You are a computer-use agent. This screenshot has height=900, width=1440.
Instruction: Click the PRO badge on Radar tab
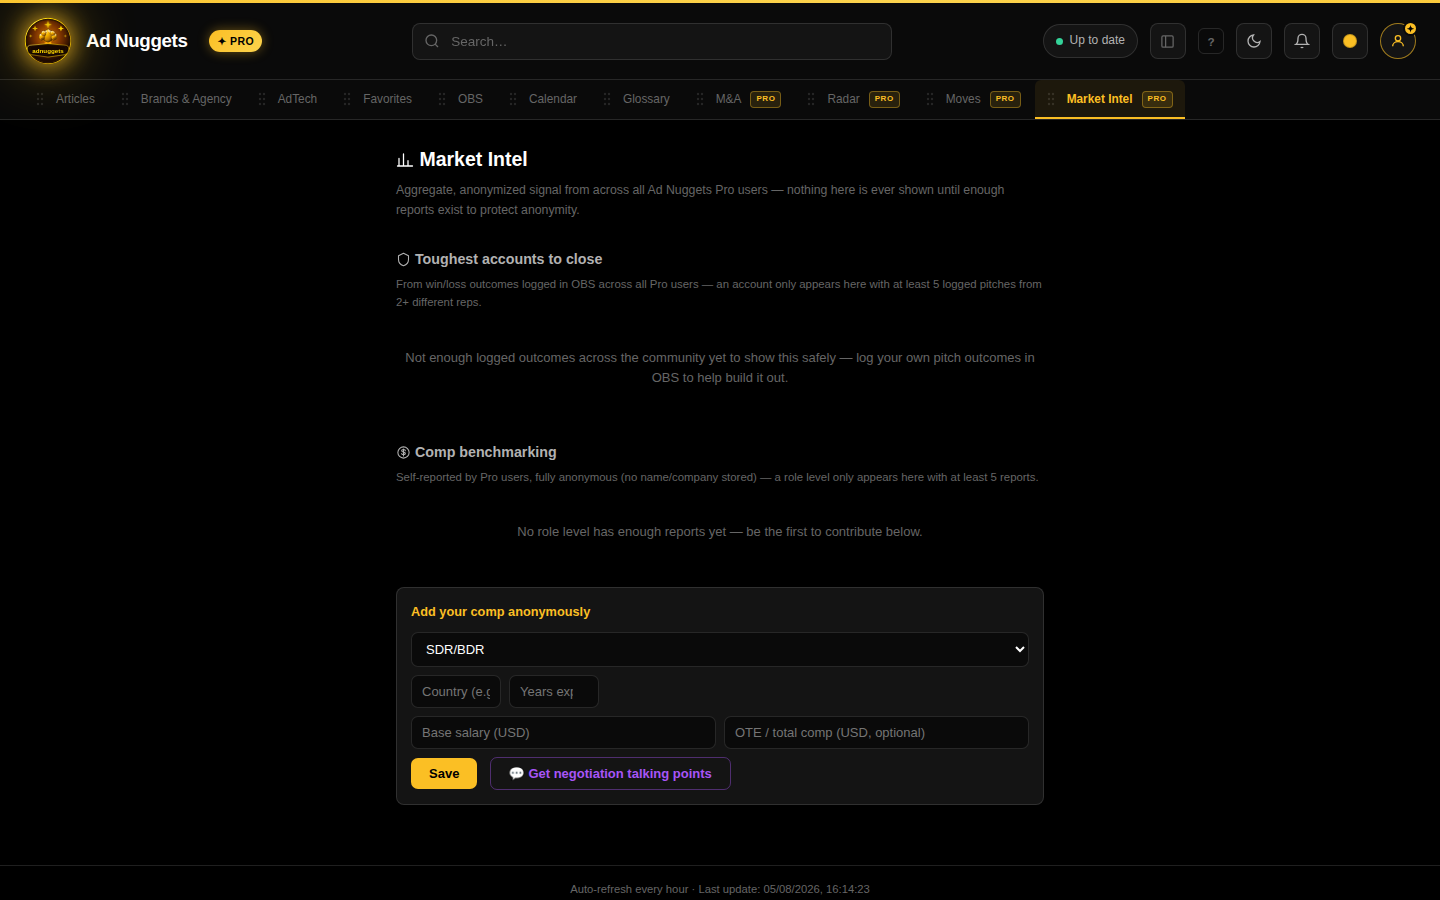point(884,99)
